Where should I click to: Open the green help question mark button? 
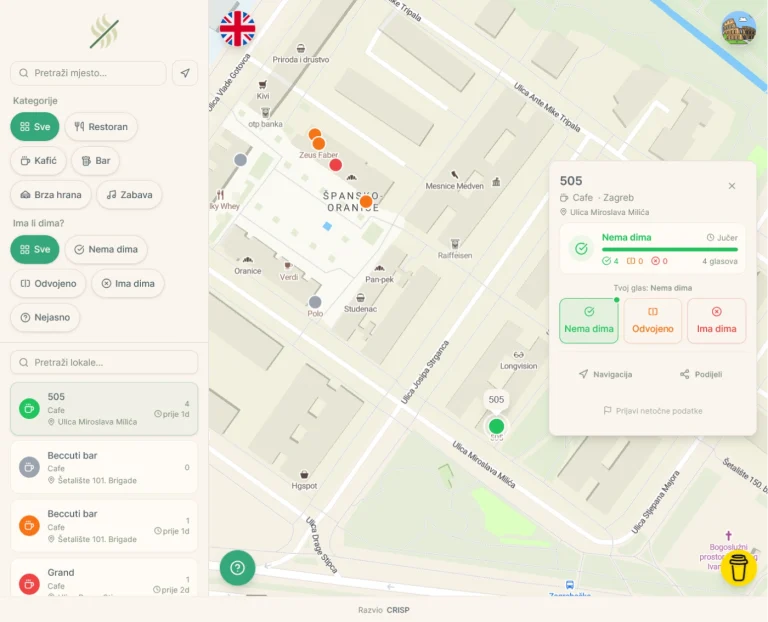point(238,568)
